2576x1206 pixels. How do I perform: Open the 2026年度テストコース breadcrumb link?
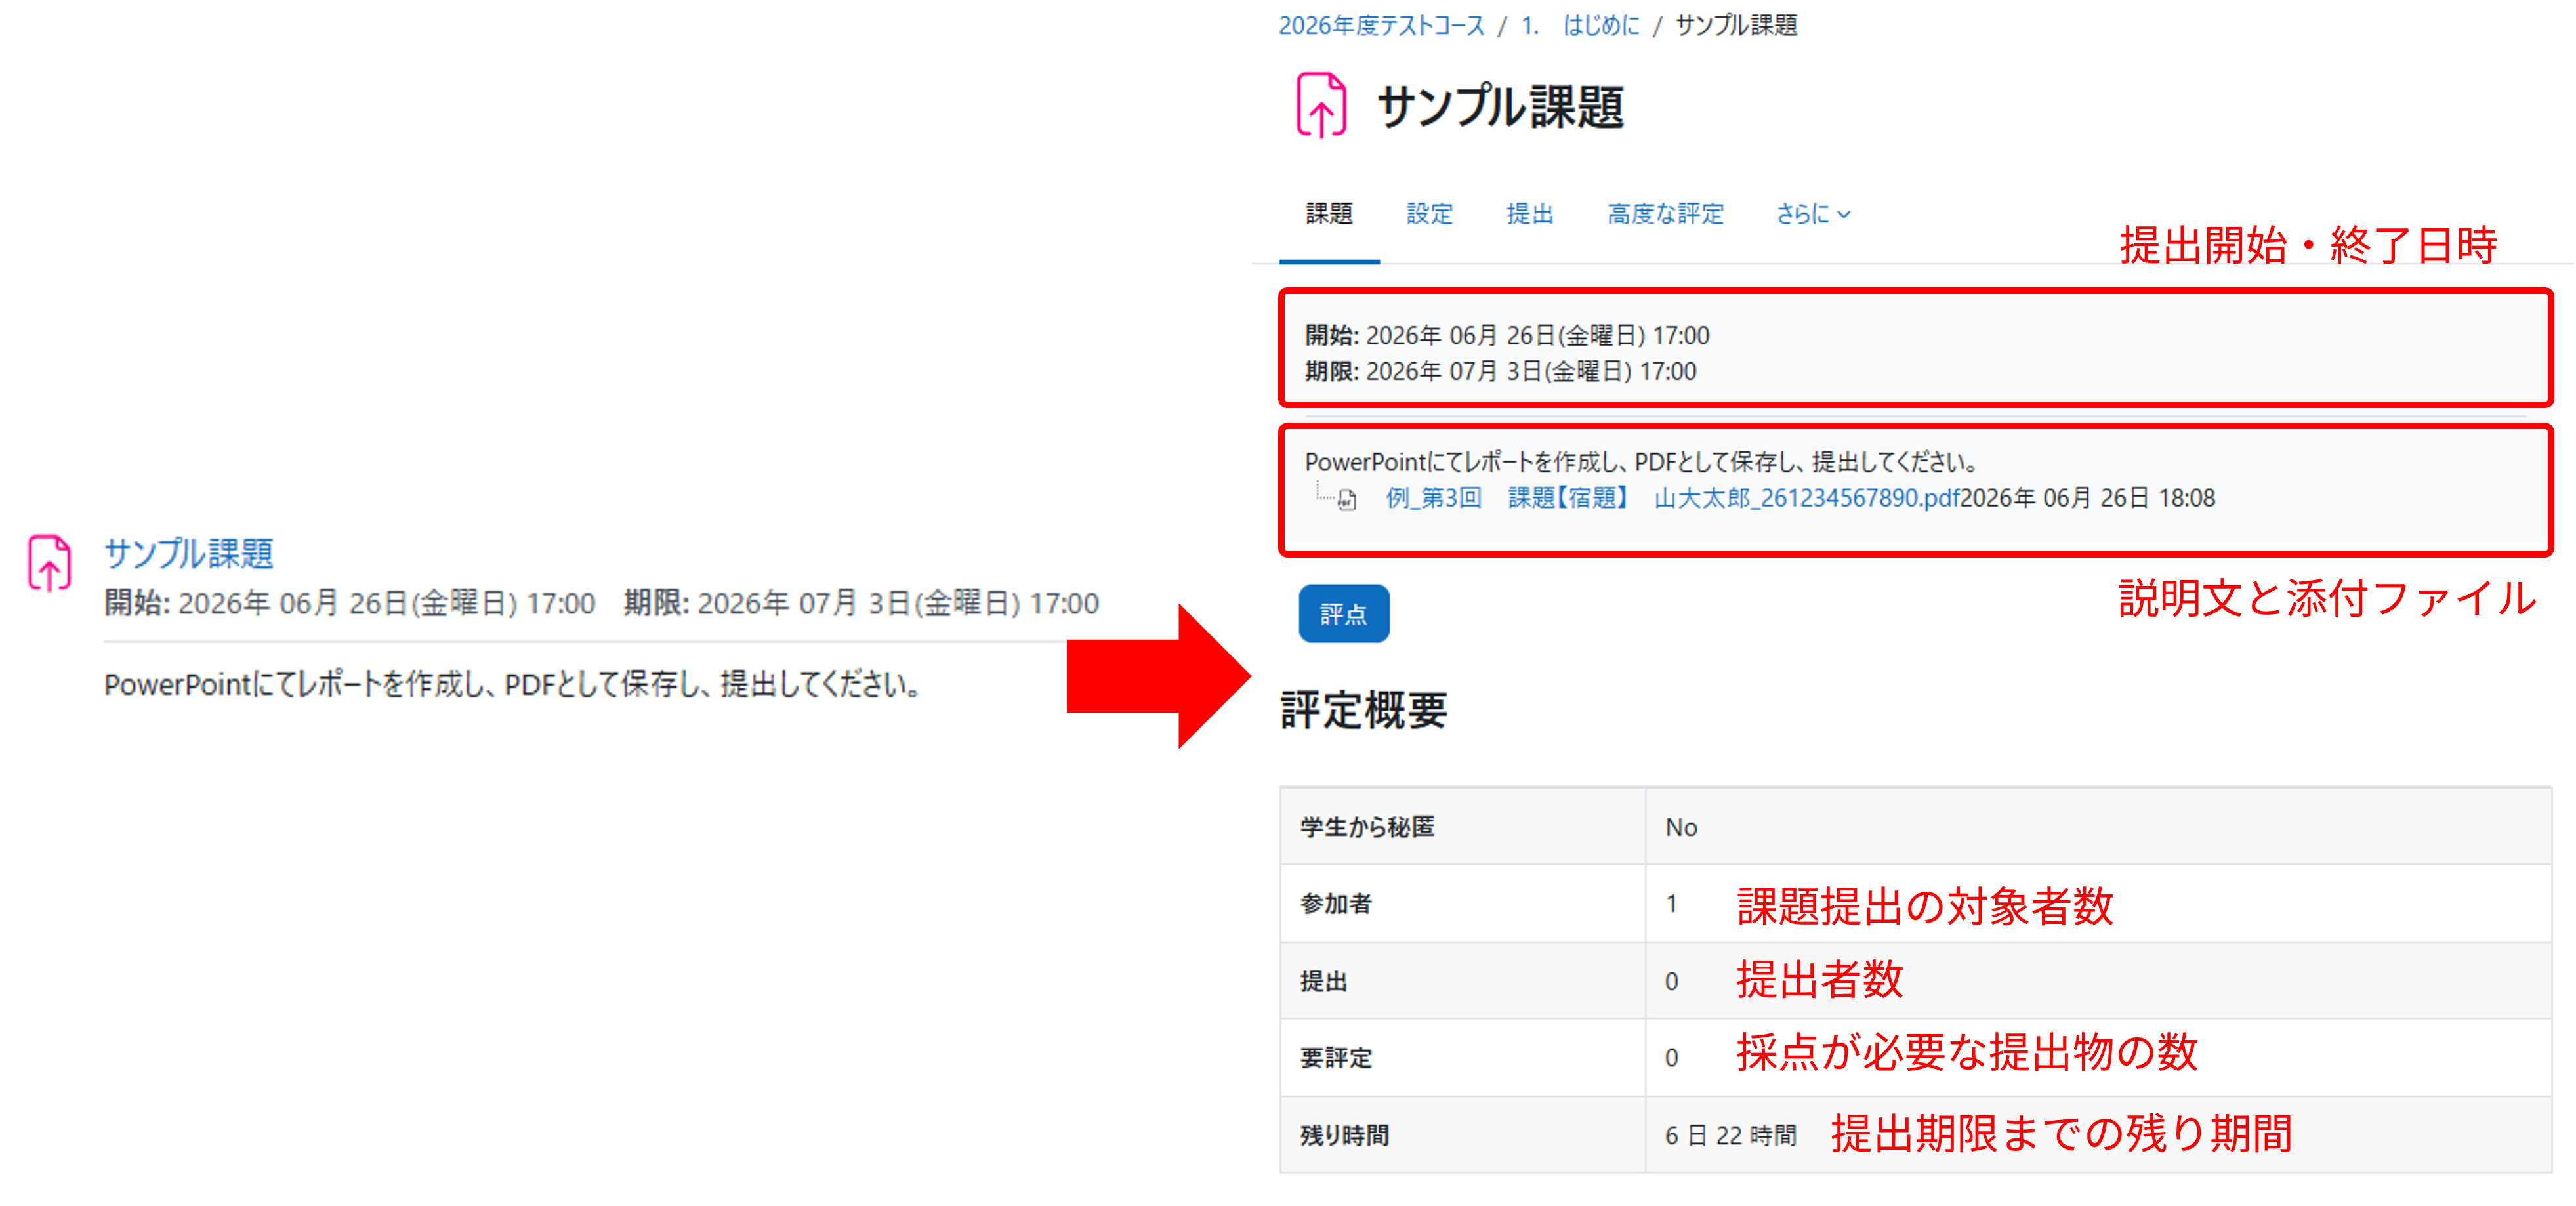pos(1381,25)
